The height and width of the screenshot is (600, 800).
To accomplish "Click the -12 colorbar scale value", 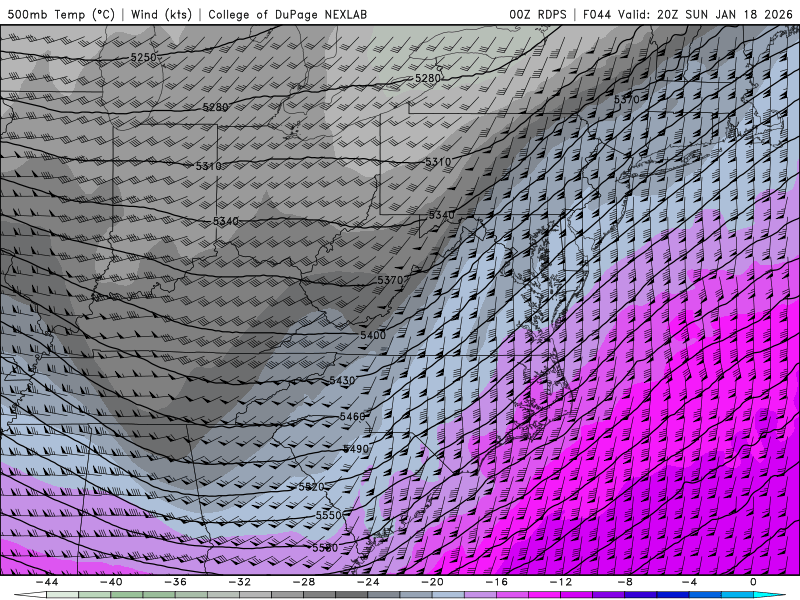I will coord(561,582).
